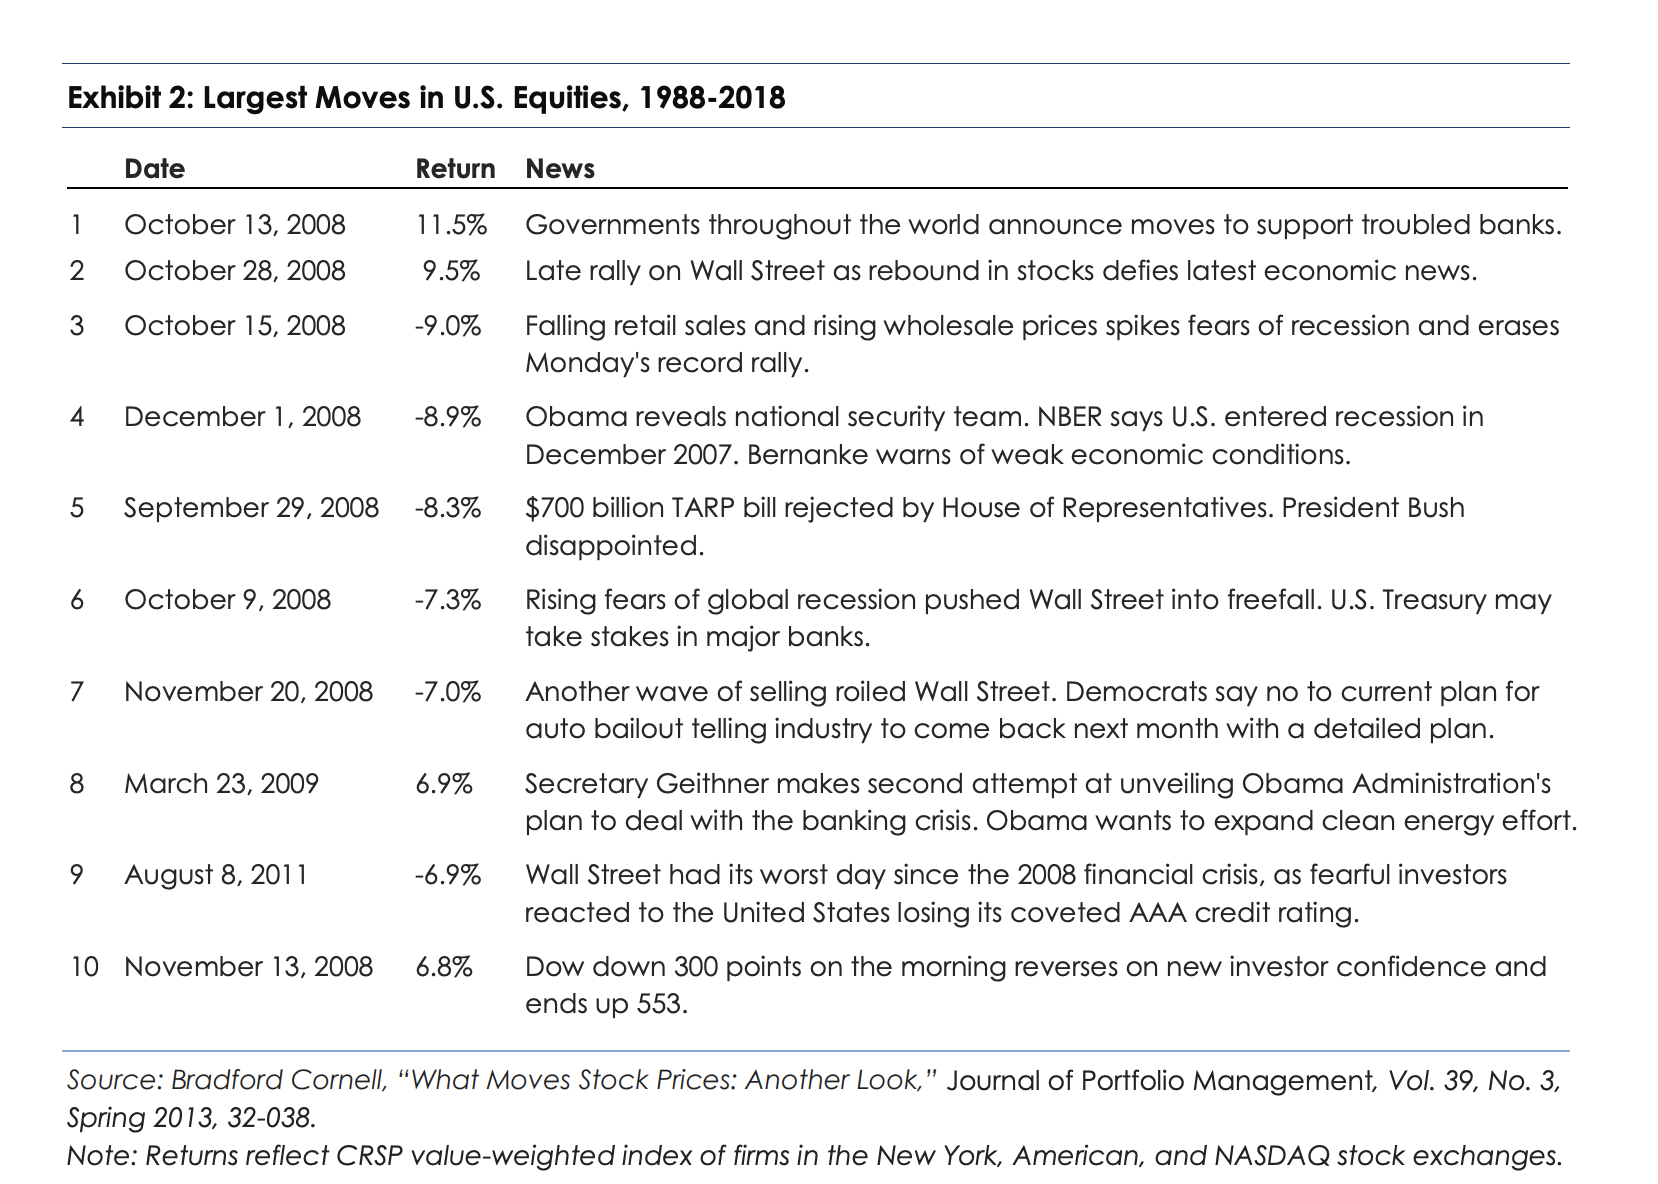
Task: Select the November 20, 2008 date cell
Action: coord(248,692)
